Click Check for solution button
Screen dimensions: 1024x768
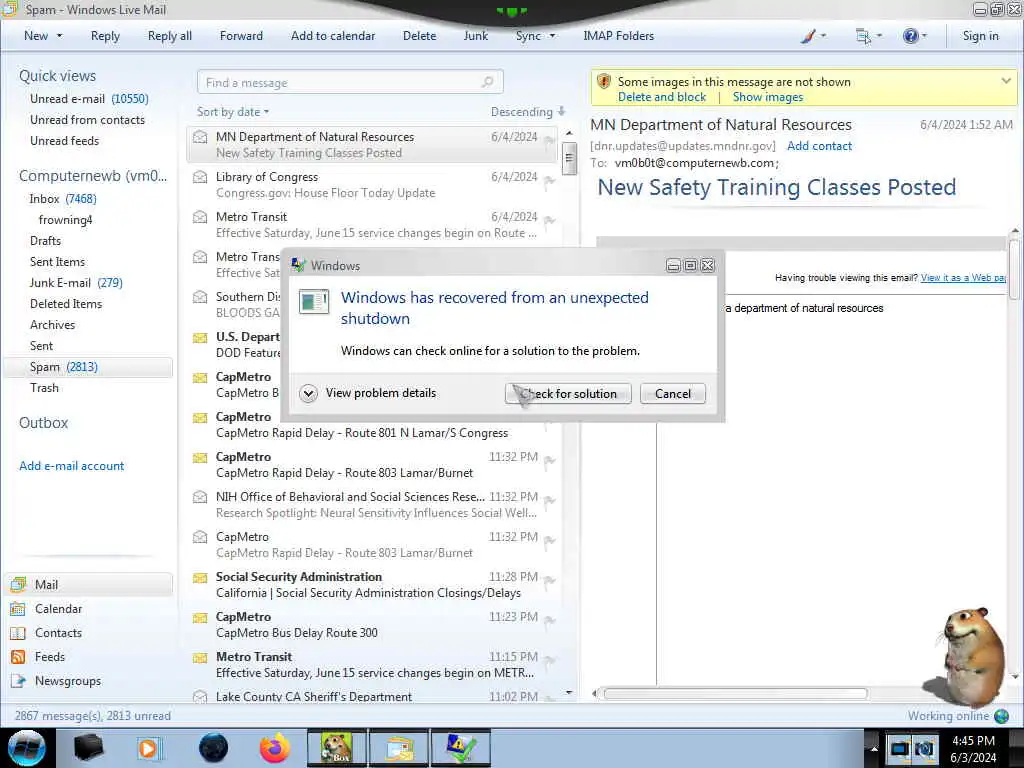tap(568, 394)
